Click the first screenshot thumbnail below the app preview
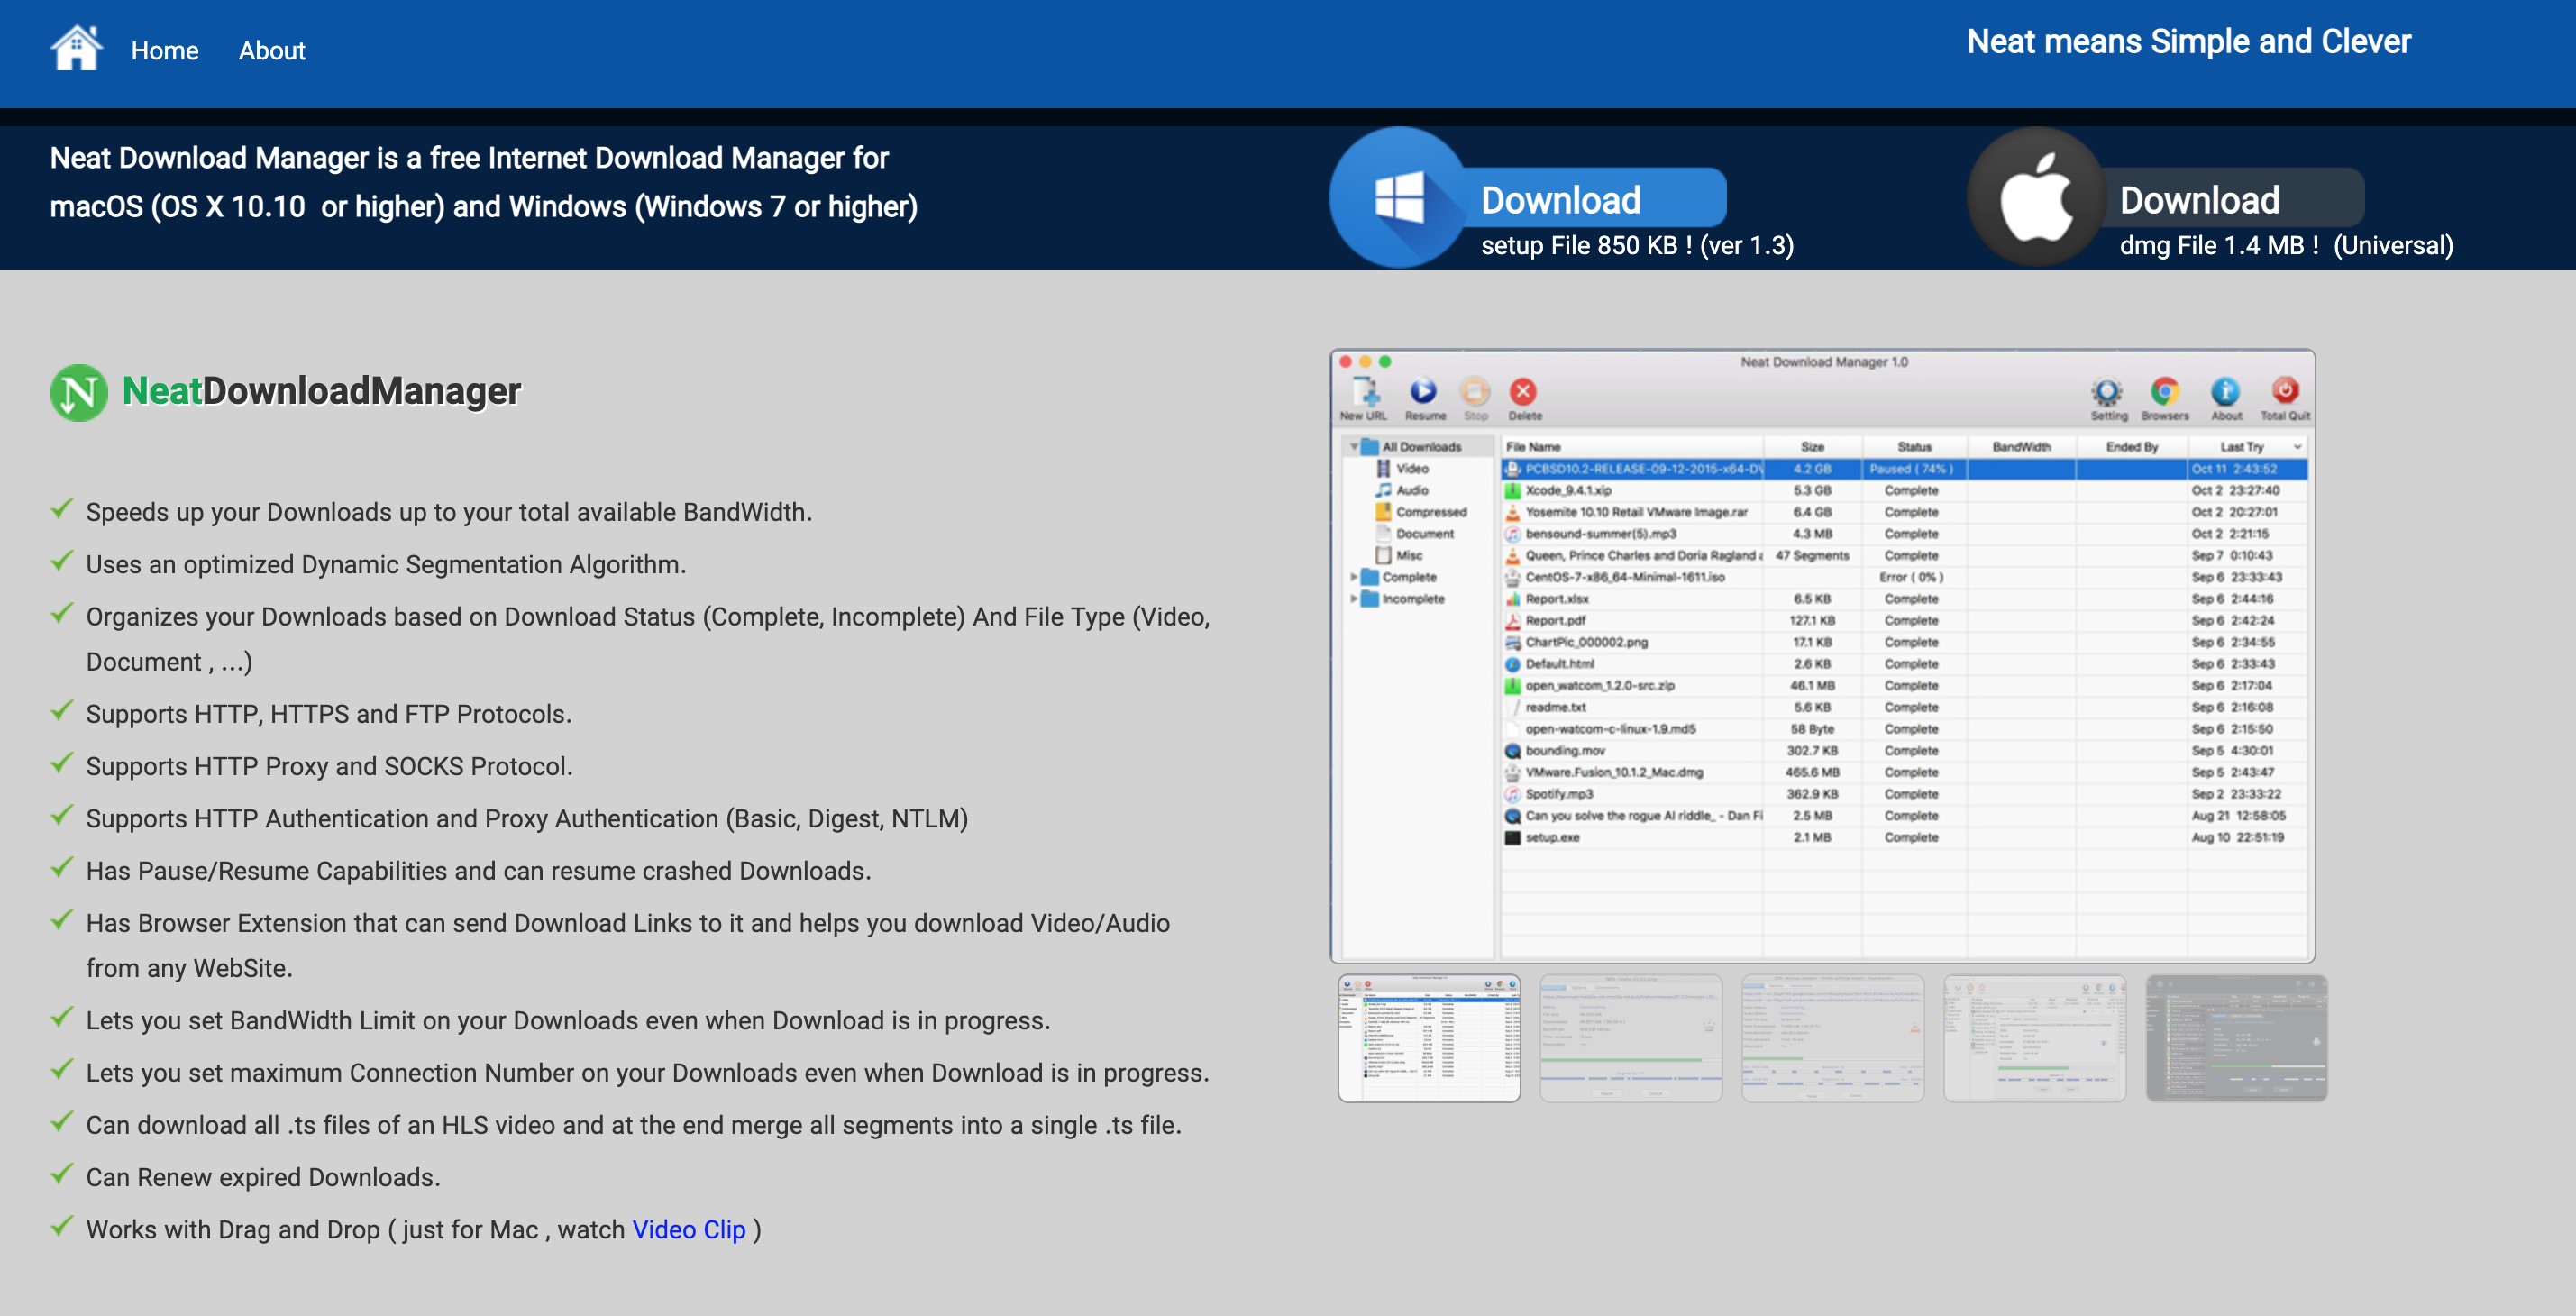 point(1429,1037)
